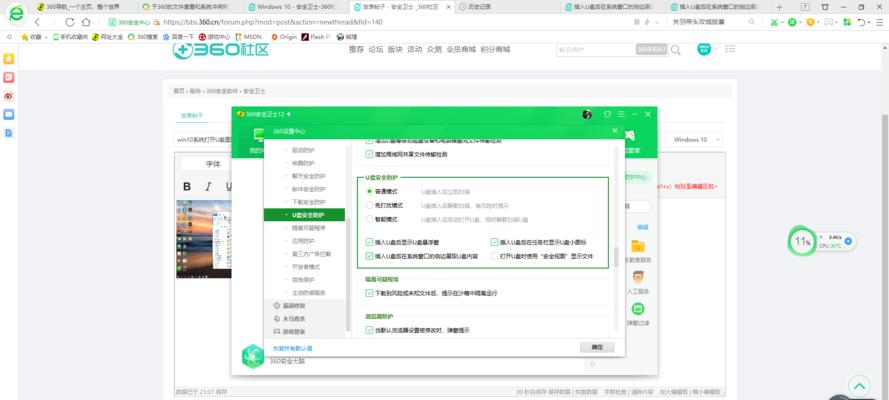Expand the undo-closed-tab dropdown arrow
This screenshot has width=889, height=400.
[x=869, y=22]
